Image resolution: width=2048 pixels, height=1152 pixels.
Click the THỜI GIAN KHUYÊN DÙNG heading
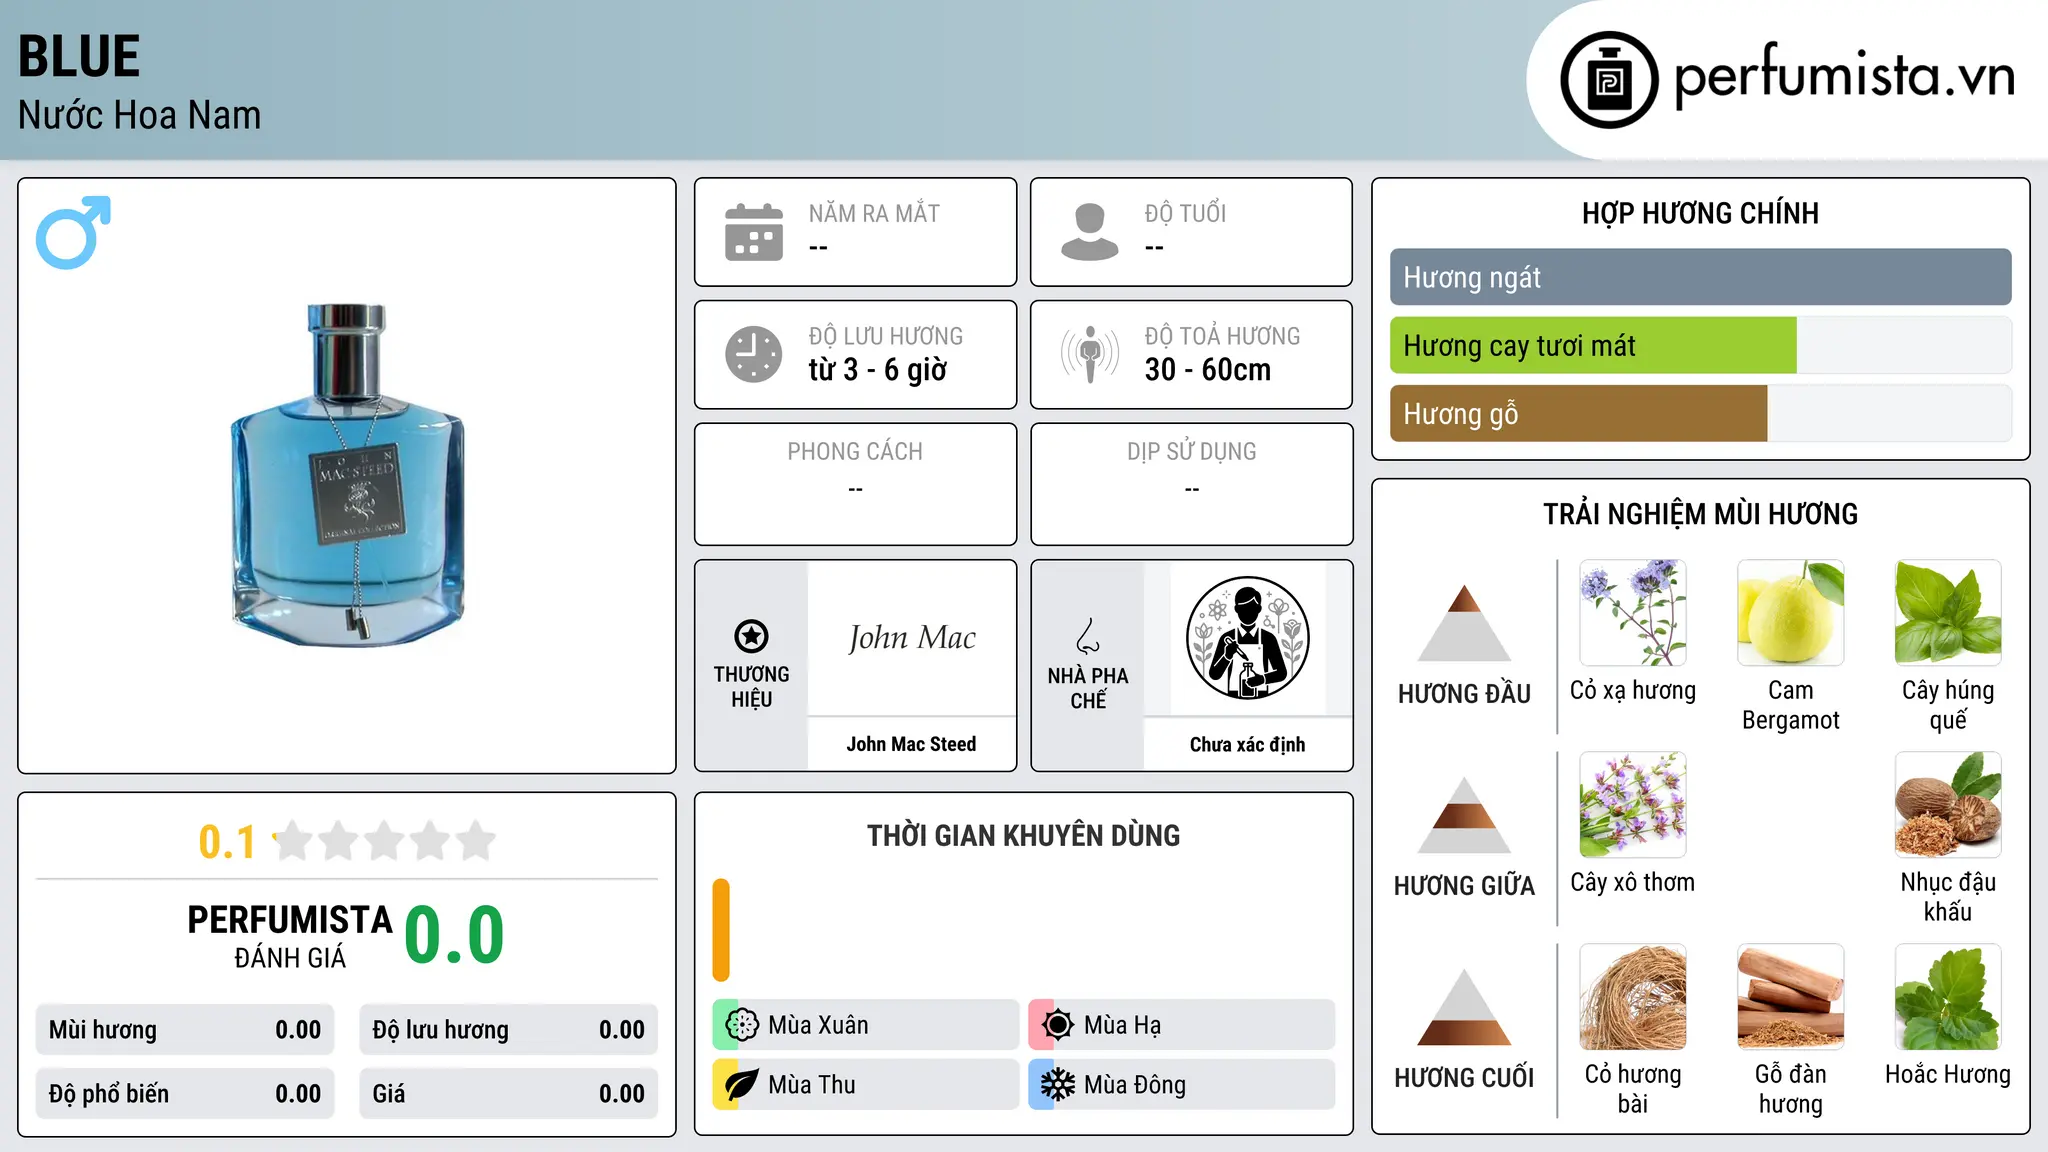(x=1024, y=836)
